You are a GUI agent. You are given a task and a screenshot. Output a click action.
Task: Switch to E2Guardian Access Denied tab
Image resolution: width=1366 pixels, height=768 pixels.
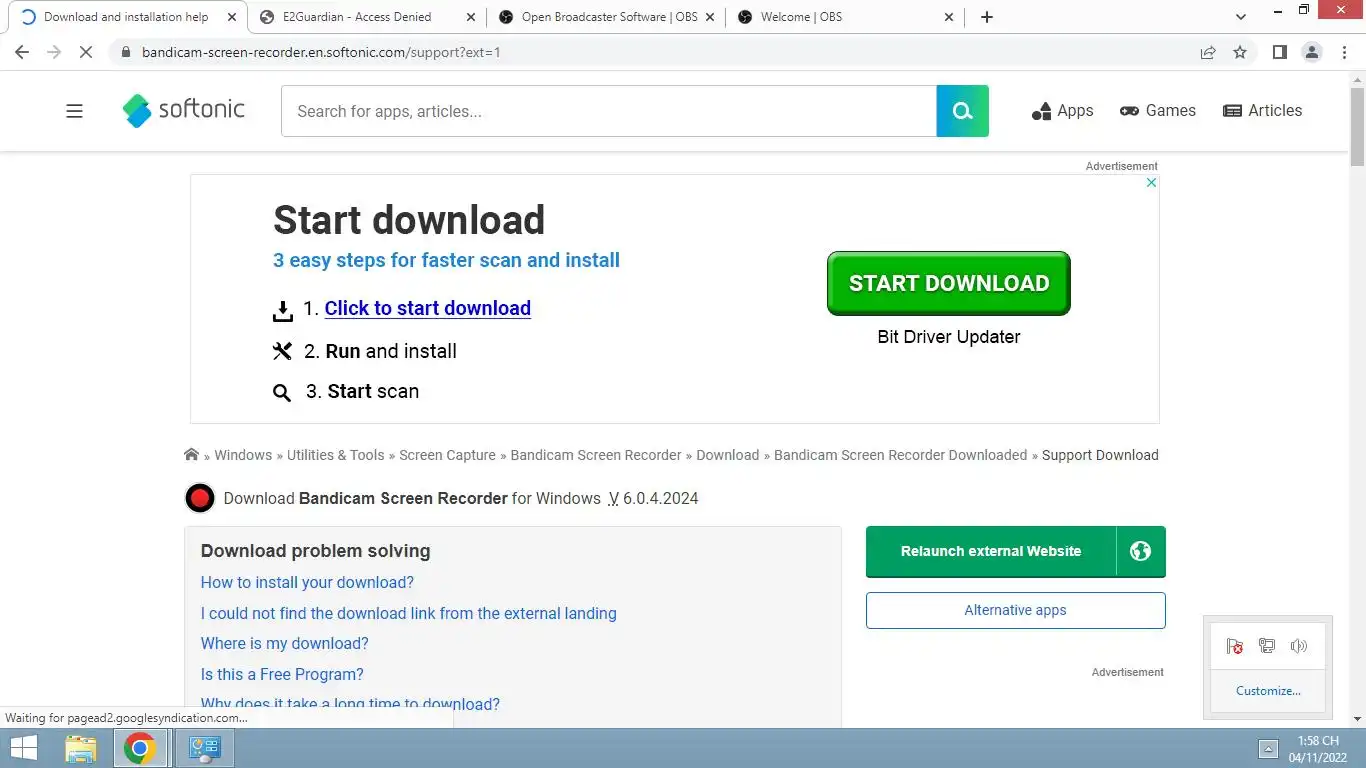(357, 17)
